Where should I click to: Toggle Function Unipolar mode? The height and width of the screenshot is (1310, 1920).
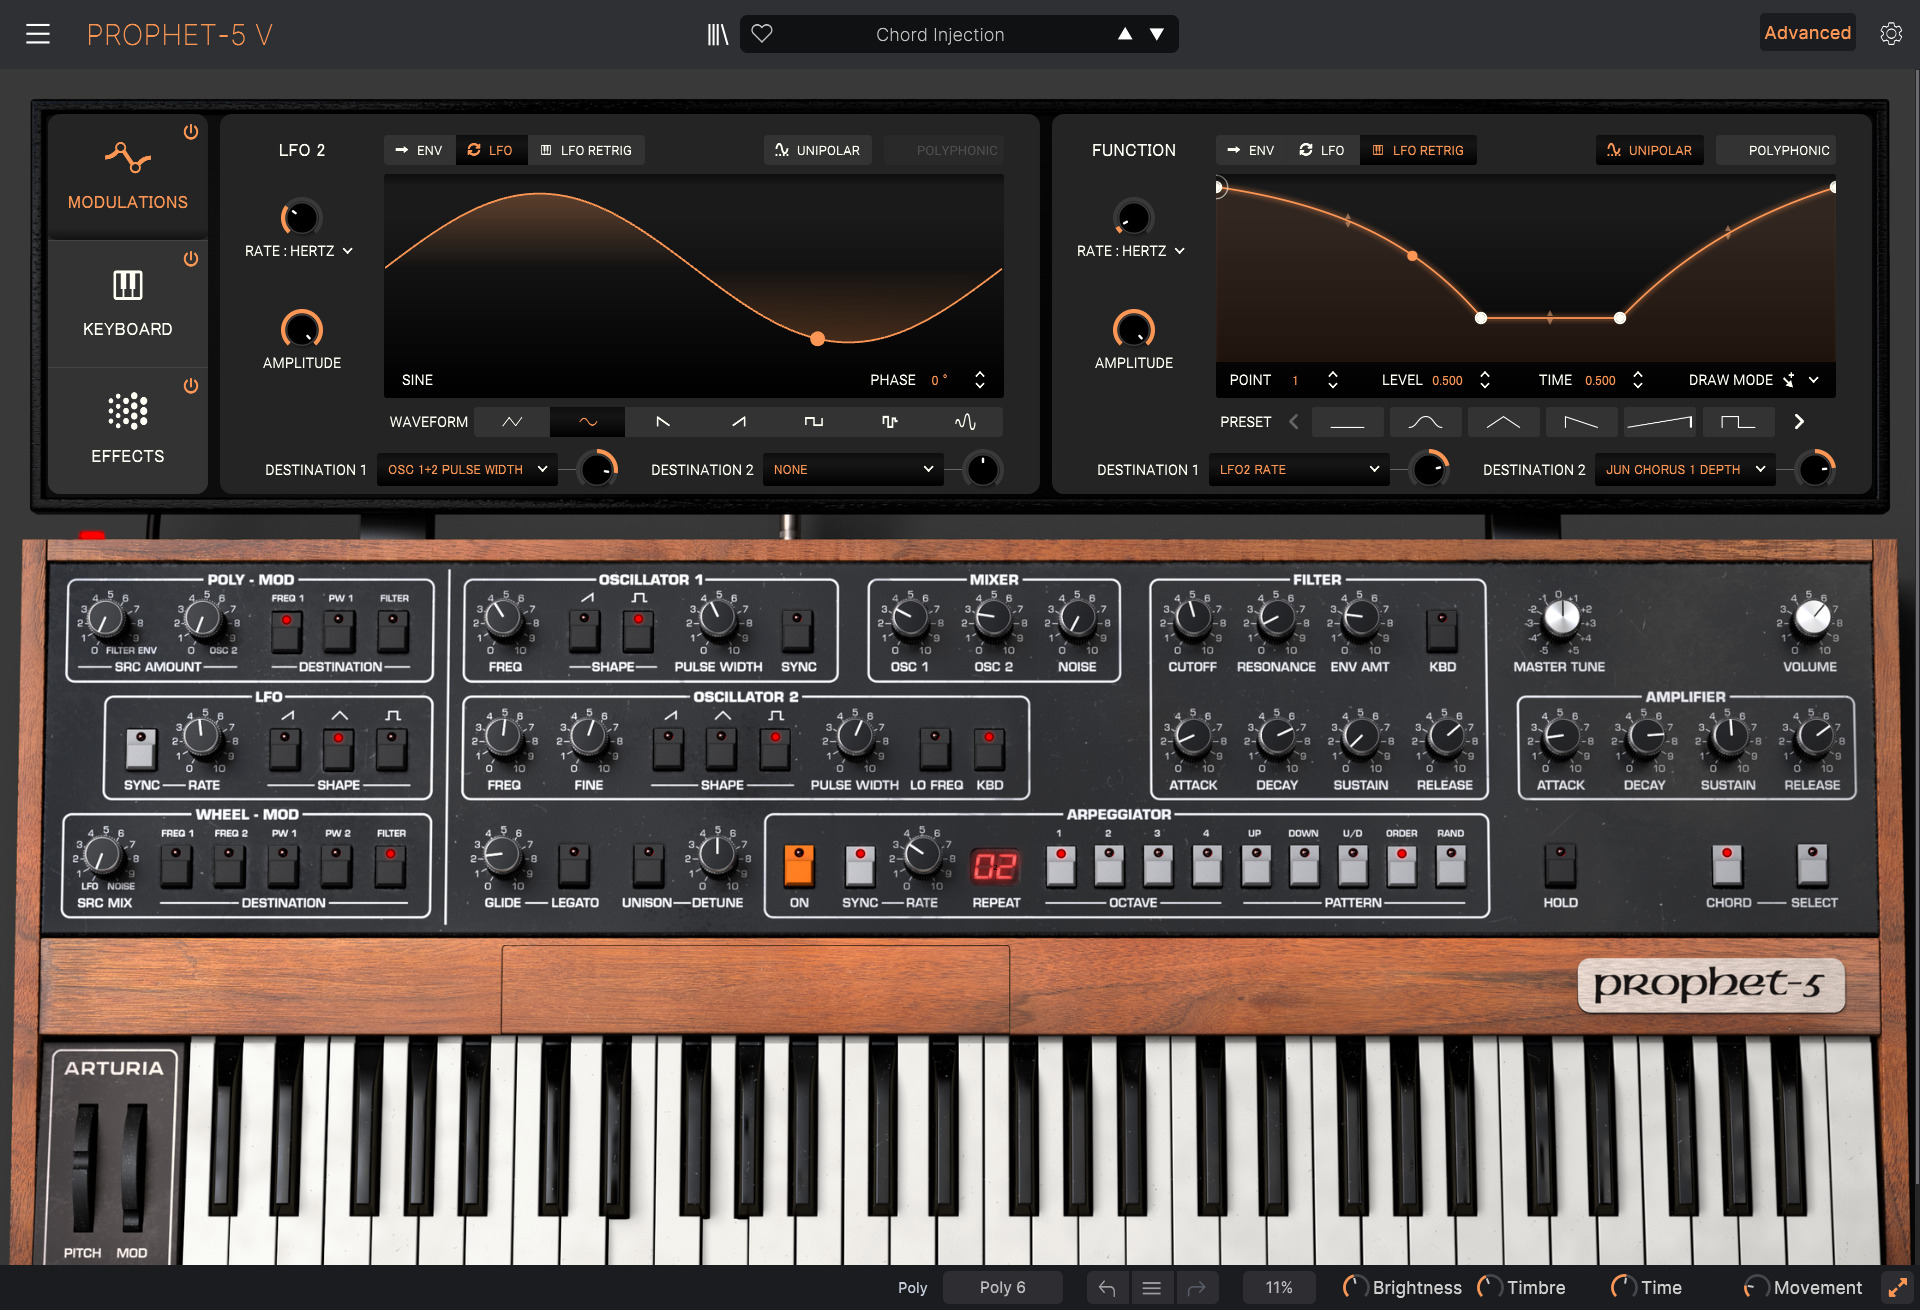click(1650, 150)
